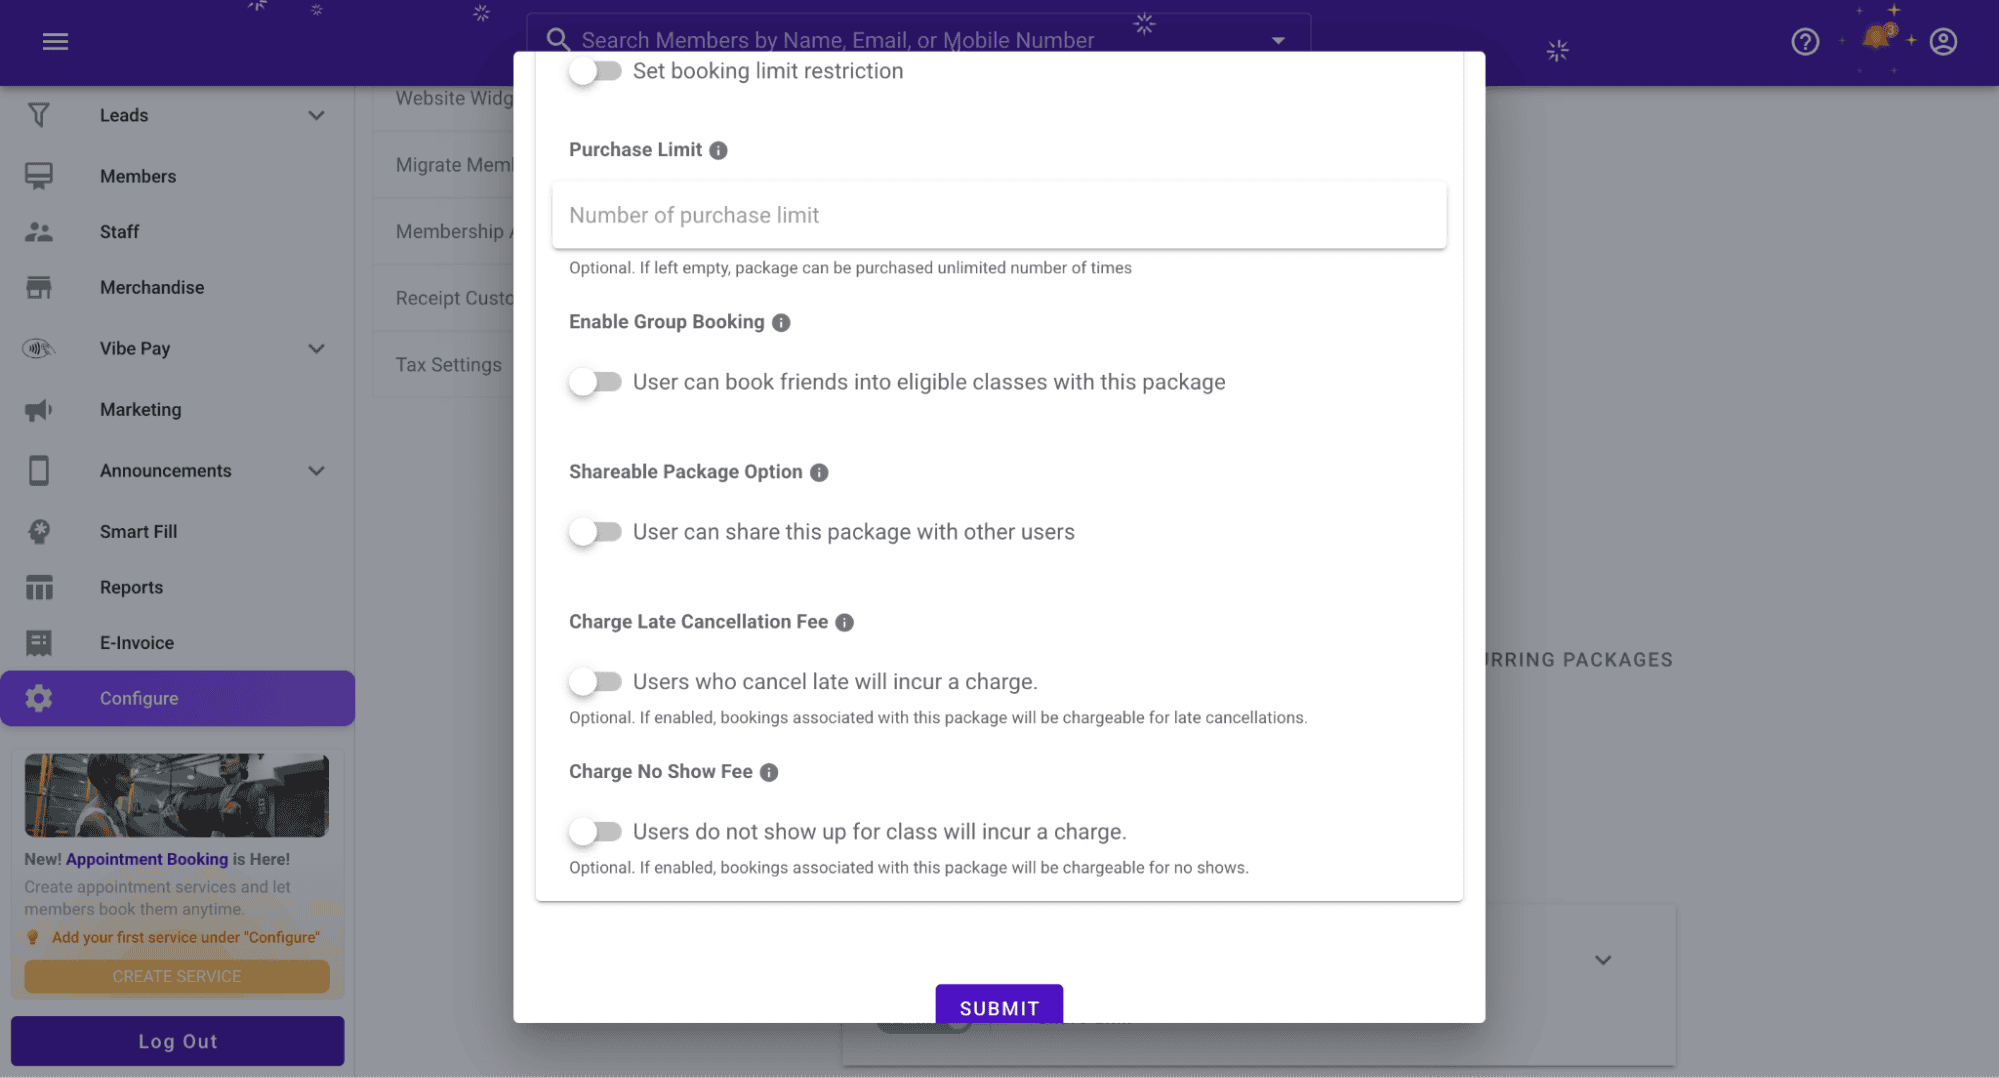Viewport: 1999px width, 1078px height.
Task: Click the Number of purchase limit field
Action: click(998, 215)
